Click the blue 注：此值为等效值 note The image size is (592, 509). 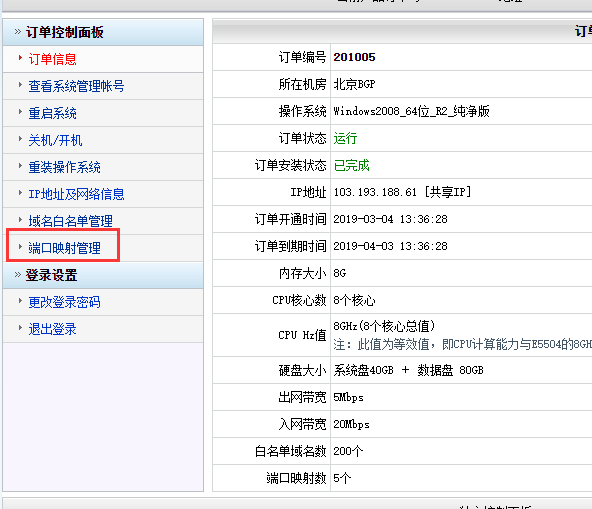(462, 344)
